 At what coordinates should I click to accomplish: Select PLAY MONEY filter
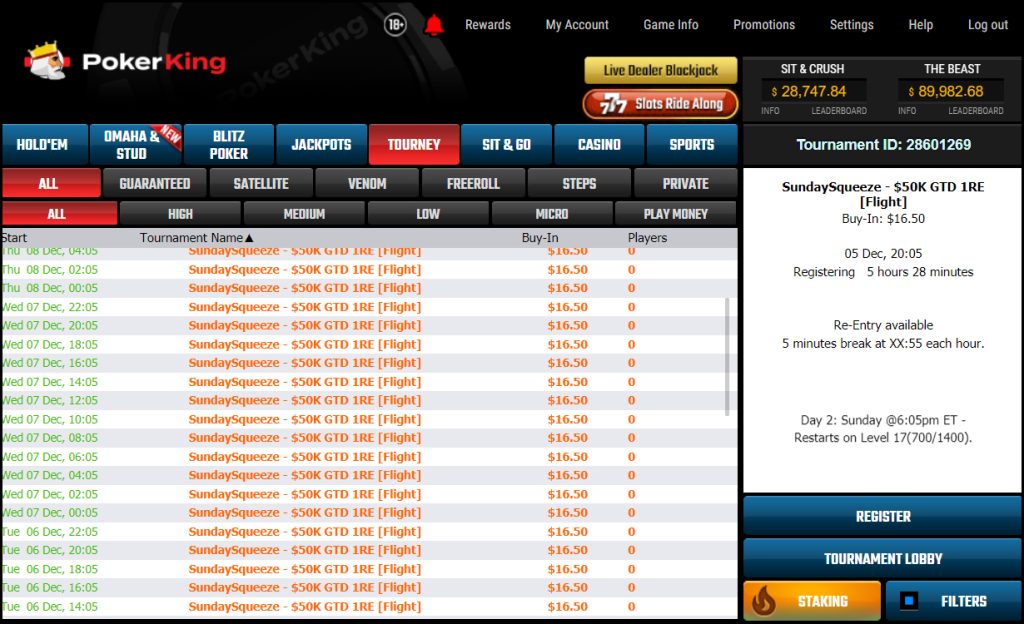pos(676,213)
